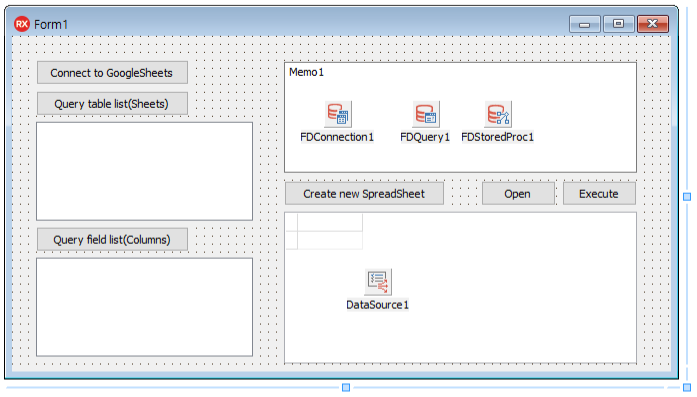Close the Form1 window
This screenshot has height=397, width=697.
pos(653,24)
